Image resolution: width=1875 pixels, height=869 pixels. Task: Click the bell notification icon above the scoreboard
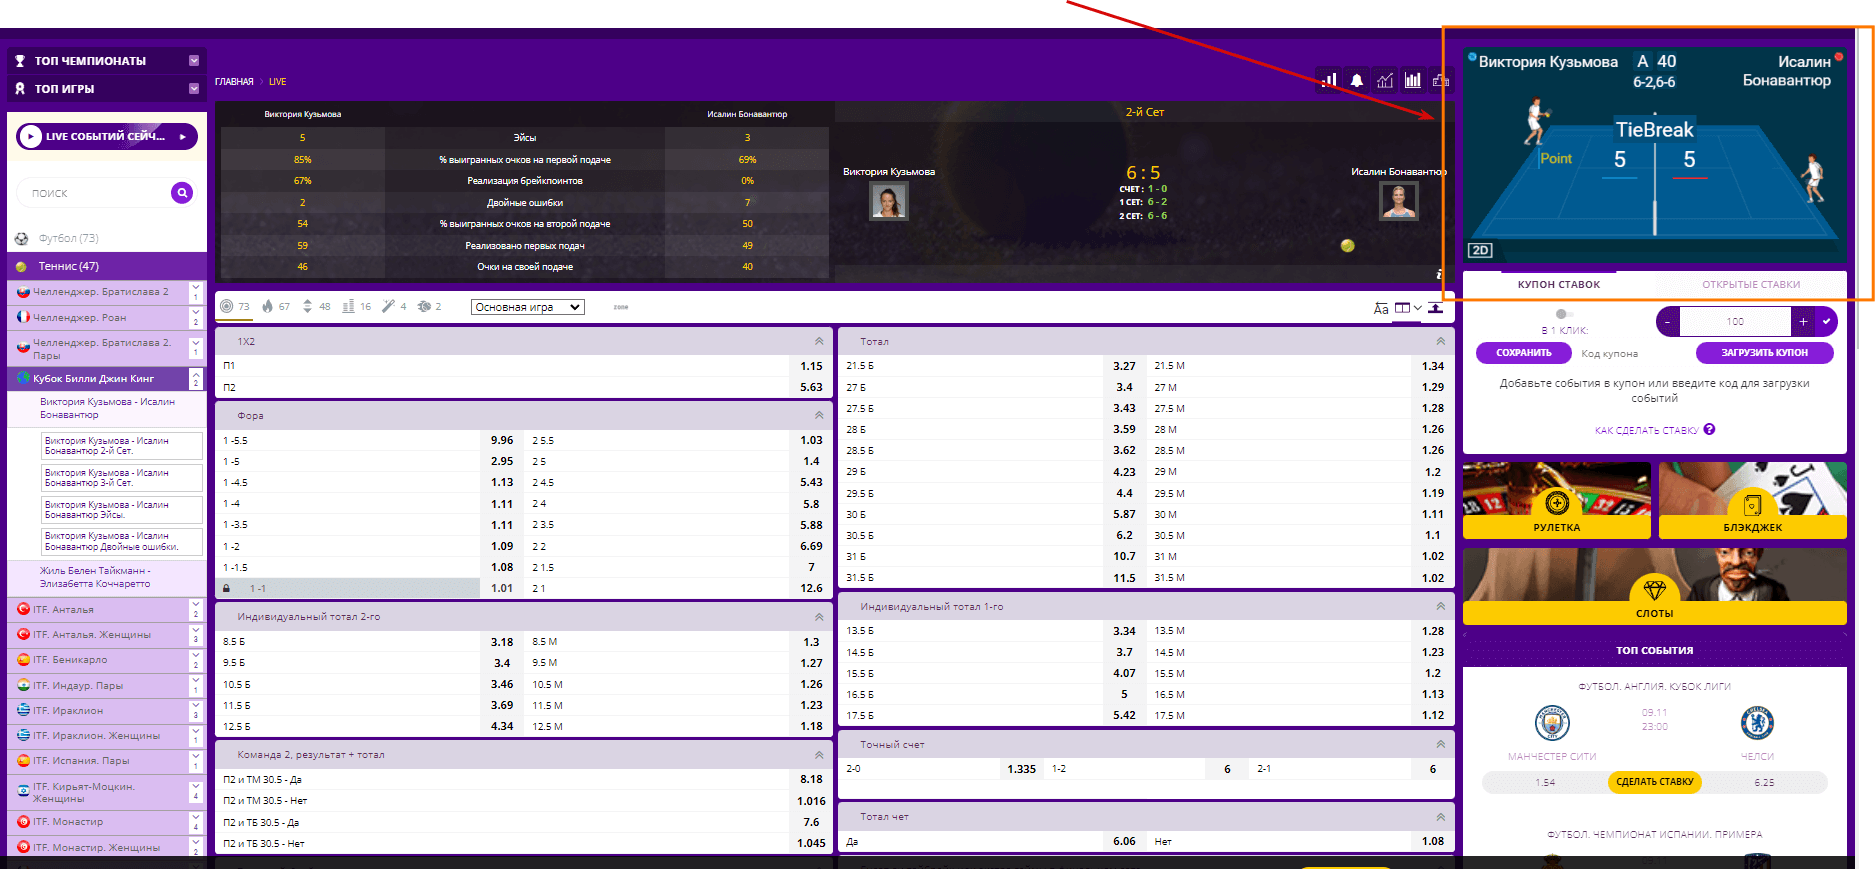[x=1356, y=81]
